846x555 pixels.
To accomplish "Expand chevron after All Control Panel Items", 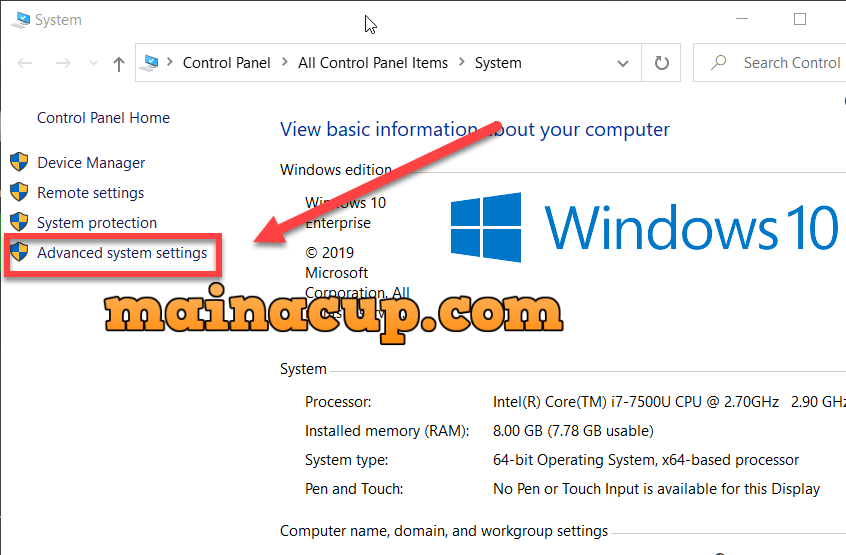I will 462,63.
